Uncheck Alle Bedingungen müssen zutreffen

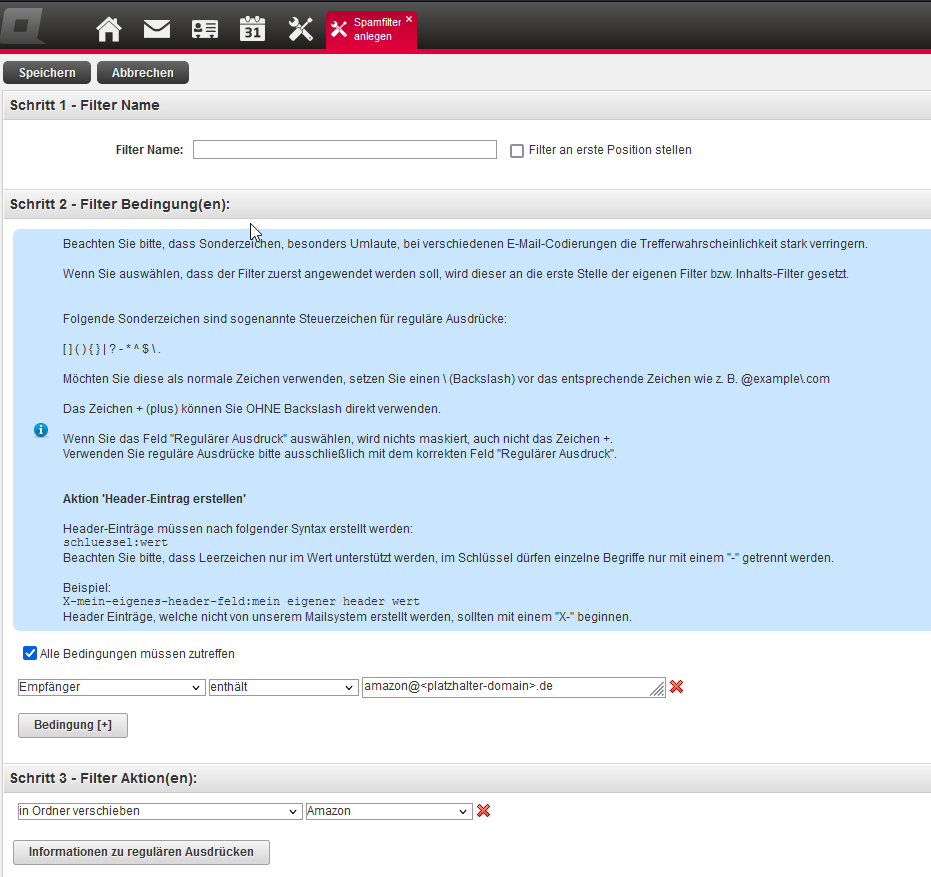30,653
